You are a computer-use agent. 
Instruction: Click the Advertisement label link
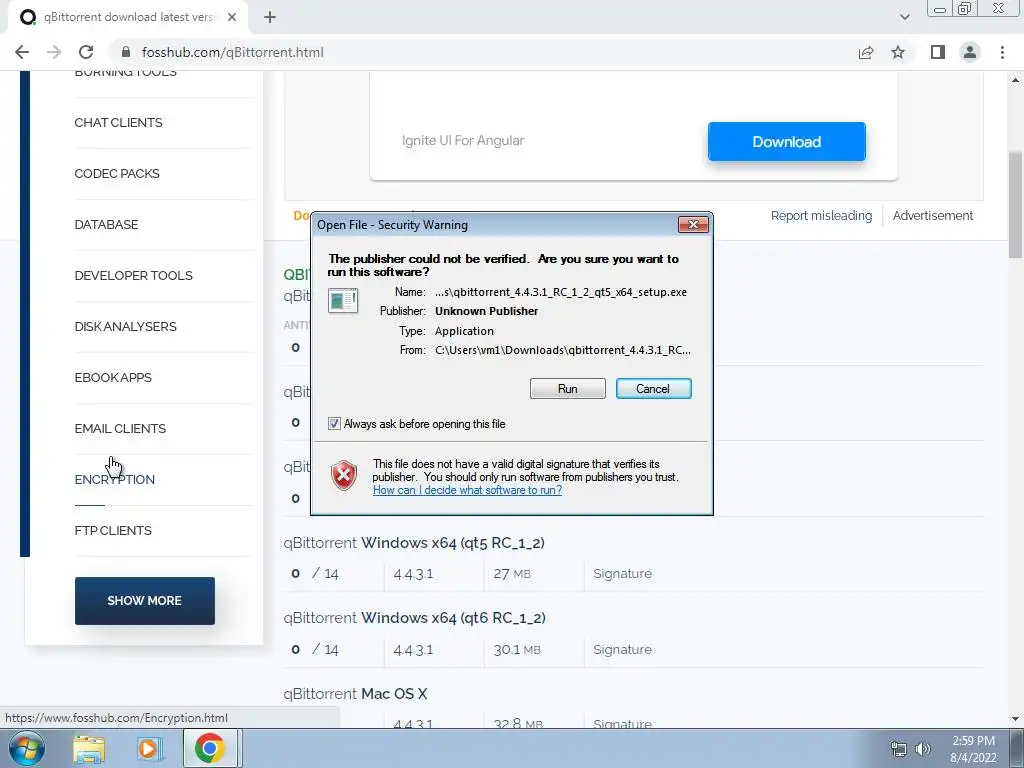pyautogui.click(x=933, y=216)
